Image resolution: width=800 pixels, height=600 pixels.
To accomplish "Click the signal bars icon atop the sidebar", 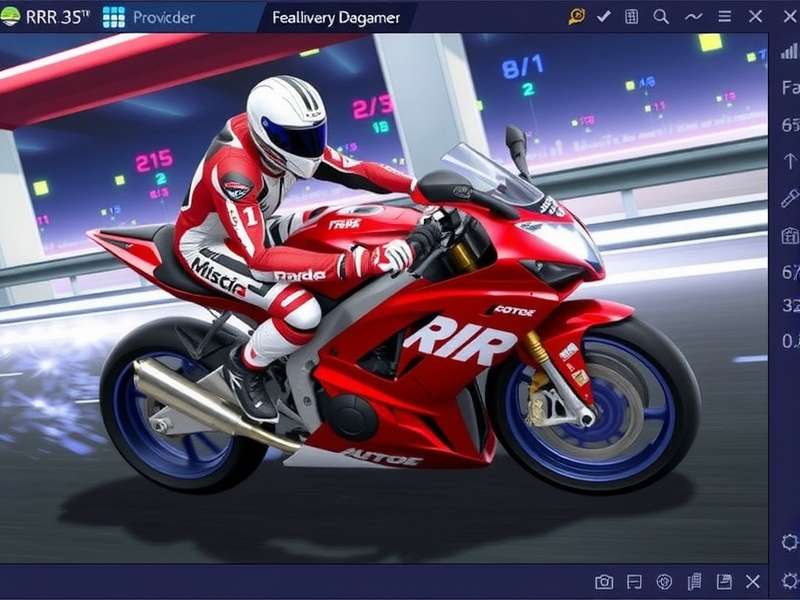I will coord(789,49).
